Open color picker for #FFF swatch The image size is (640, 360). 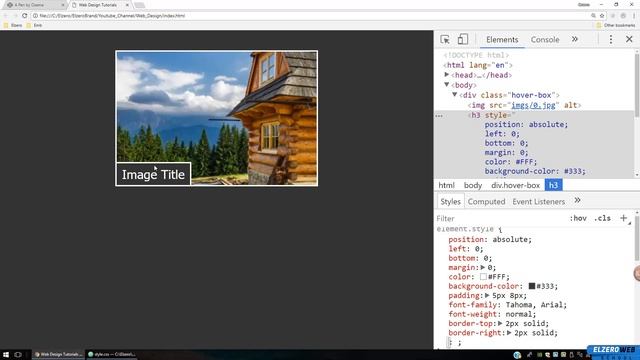click(x=483, y=277)
